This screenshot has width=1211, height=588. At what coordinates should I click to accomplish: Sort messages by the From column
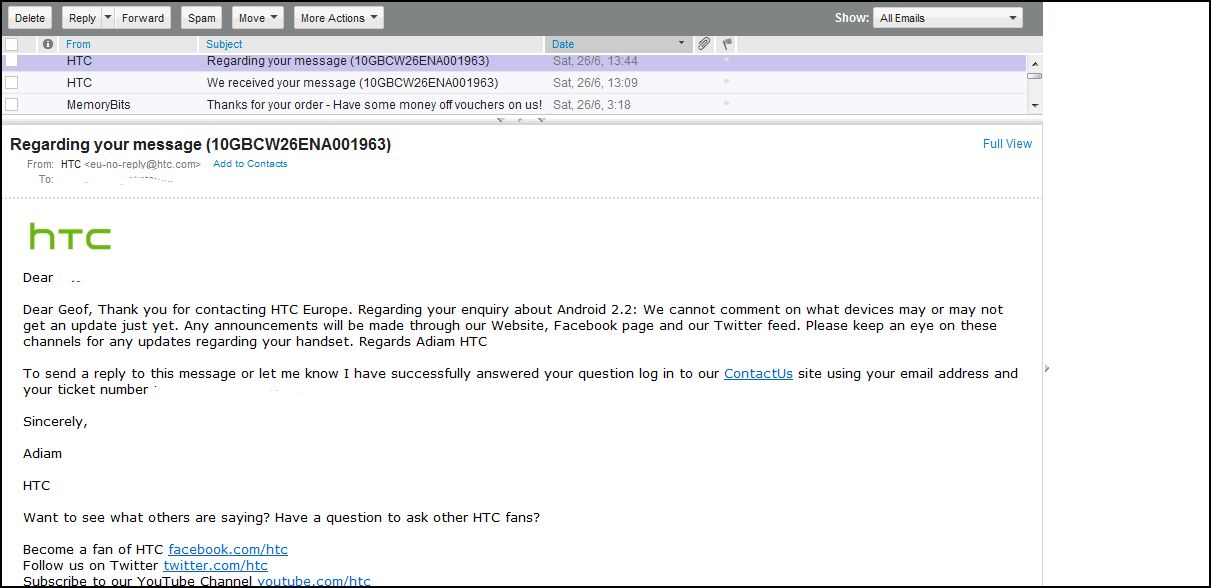point(78,44)
